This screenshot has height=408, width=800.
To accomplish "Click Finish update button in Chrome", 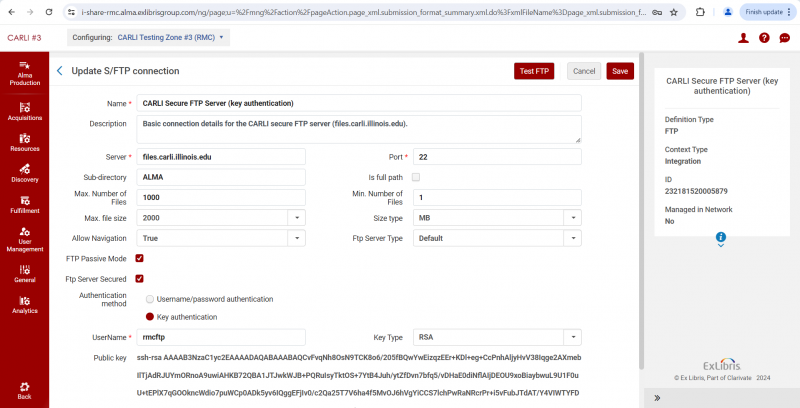I will tap(767, 12).
